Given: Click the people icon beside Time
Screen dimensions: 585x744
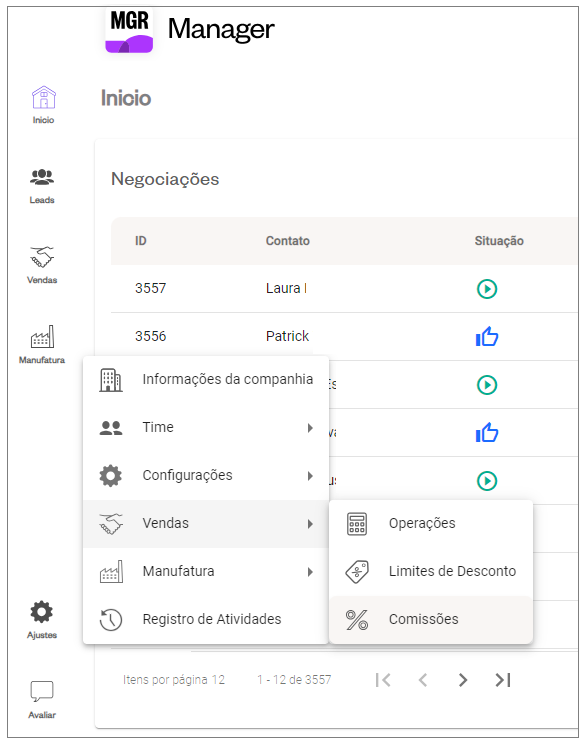Looking at the screenshot, I should pyautogui.click(x=111, y=428).
